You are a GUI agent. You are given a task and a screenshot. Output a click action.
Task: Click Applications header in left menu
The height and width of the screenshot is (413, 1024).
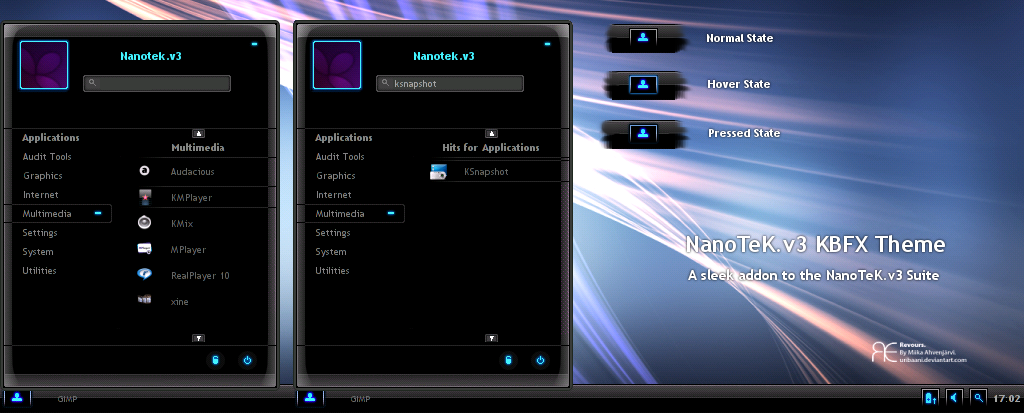[x=50, y=138]
